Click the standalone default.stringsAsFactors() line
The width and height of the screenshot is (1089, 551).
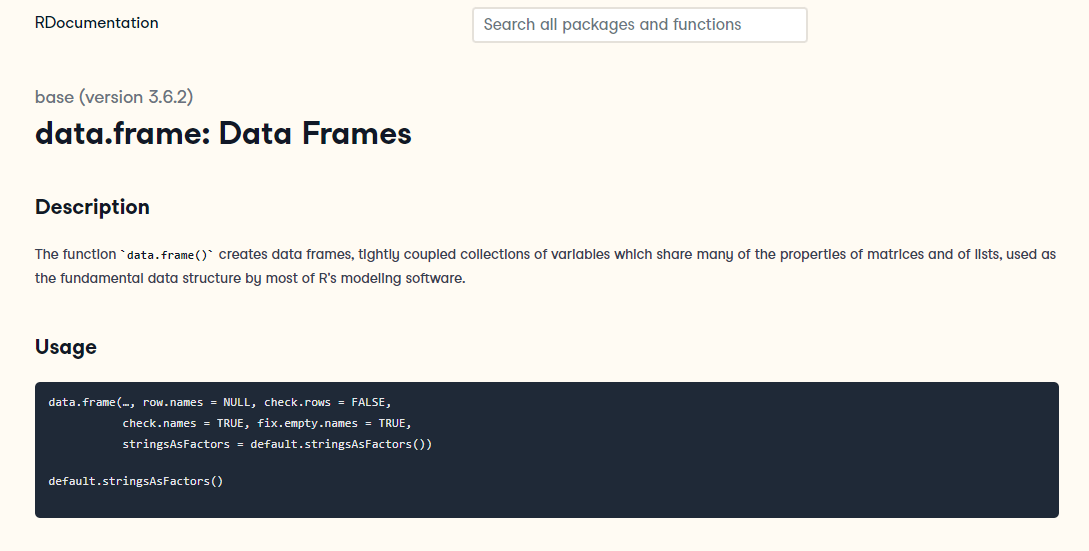pos(136,481)
